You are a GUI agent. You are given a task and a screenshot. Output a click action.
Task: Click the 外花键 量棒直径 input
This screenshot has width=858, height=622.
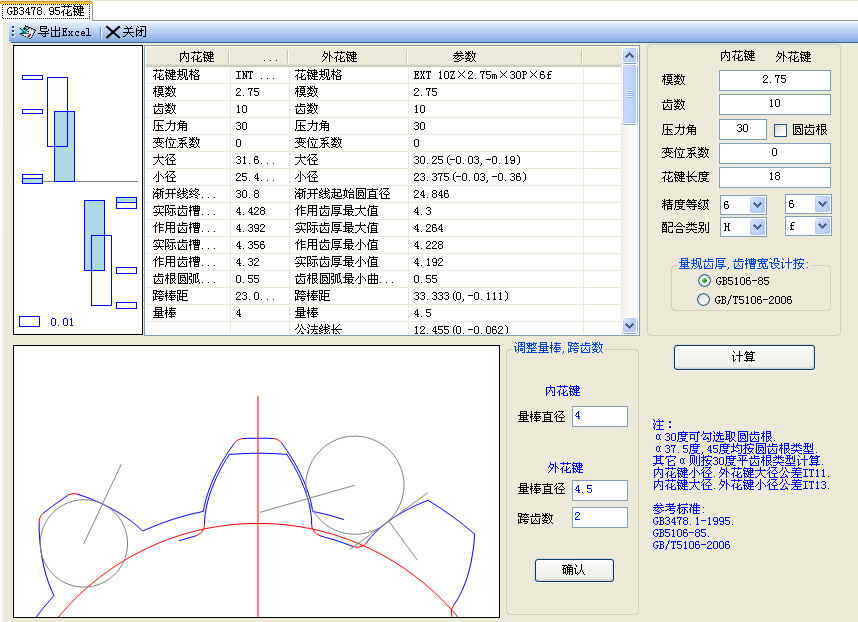(x=600, y=490)
